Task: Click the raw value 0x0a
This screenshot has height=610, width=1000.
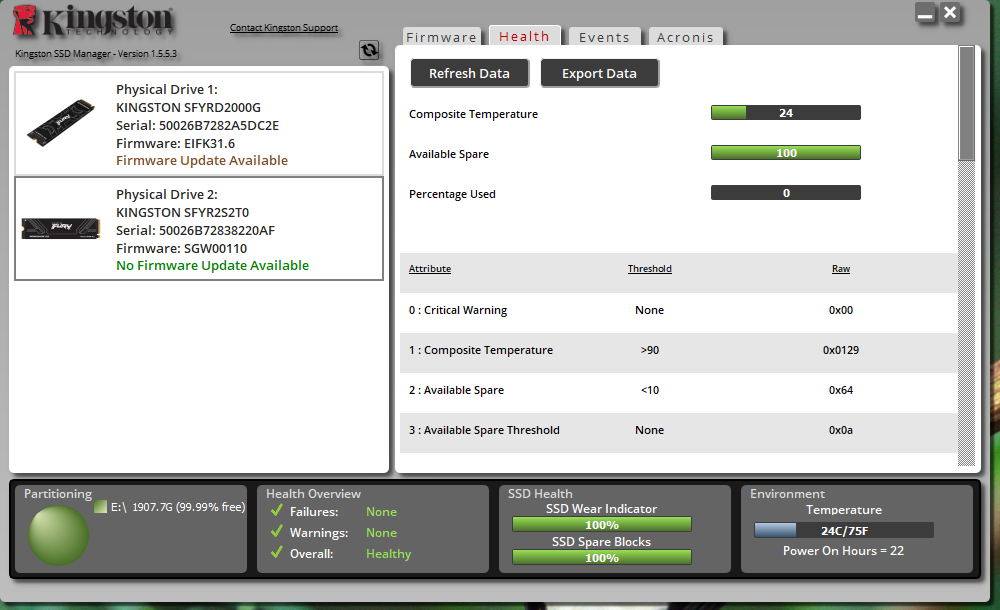Action: 841,430
